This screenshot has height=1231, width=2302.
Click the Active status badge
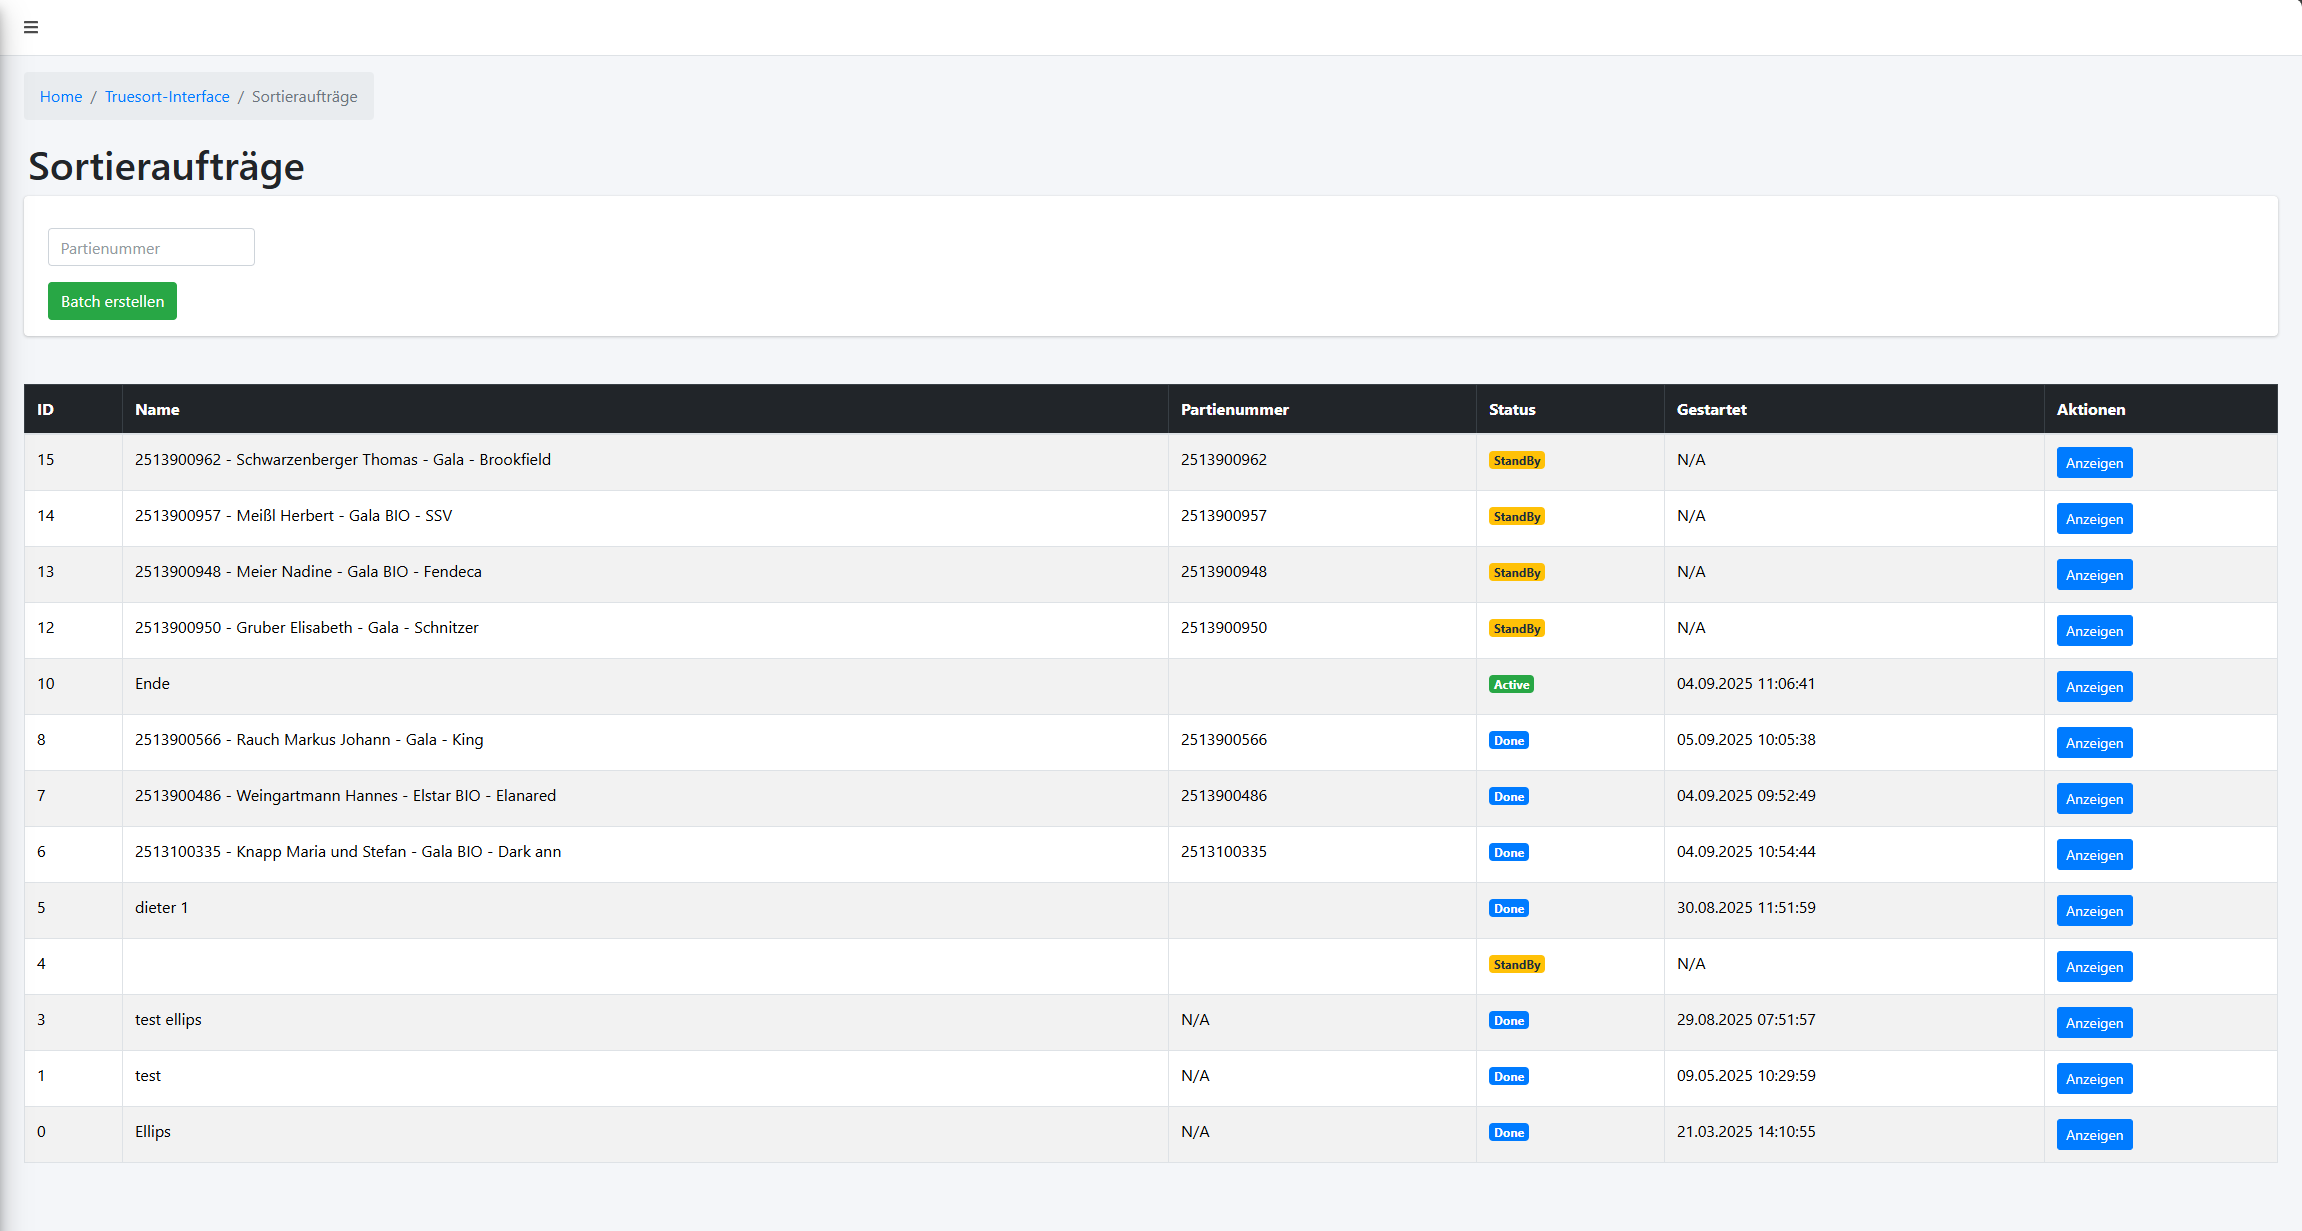1511,685
